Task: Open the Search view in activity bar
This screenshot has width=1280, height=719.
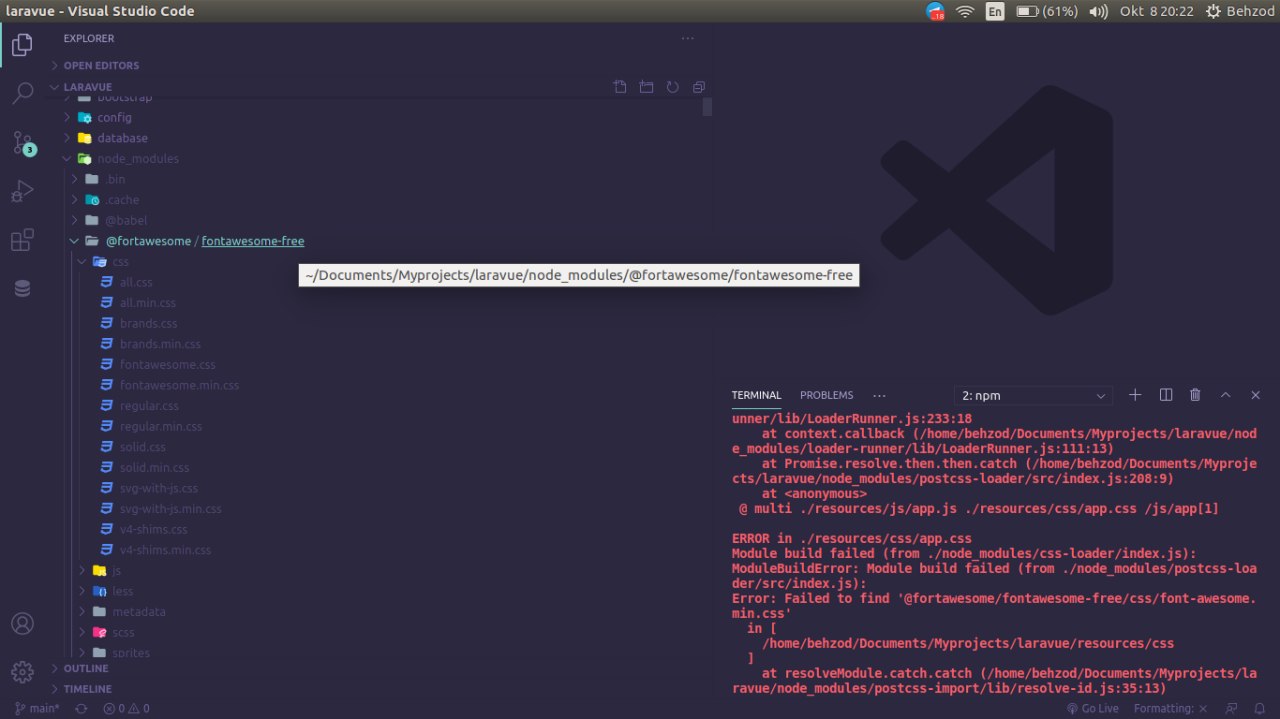Action: click(22, 94)
